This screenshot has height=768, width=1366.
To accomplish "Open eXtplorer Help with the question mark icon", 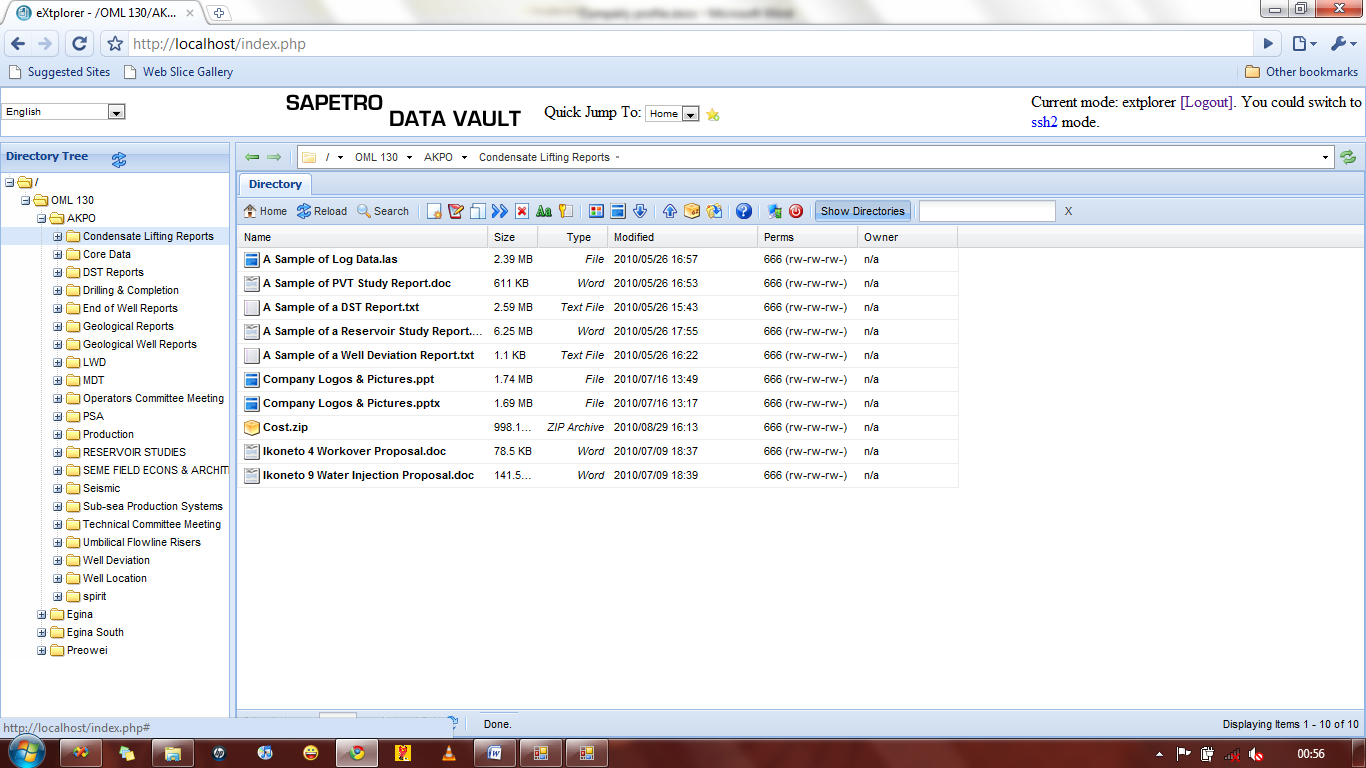I will 744,211.
